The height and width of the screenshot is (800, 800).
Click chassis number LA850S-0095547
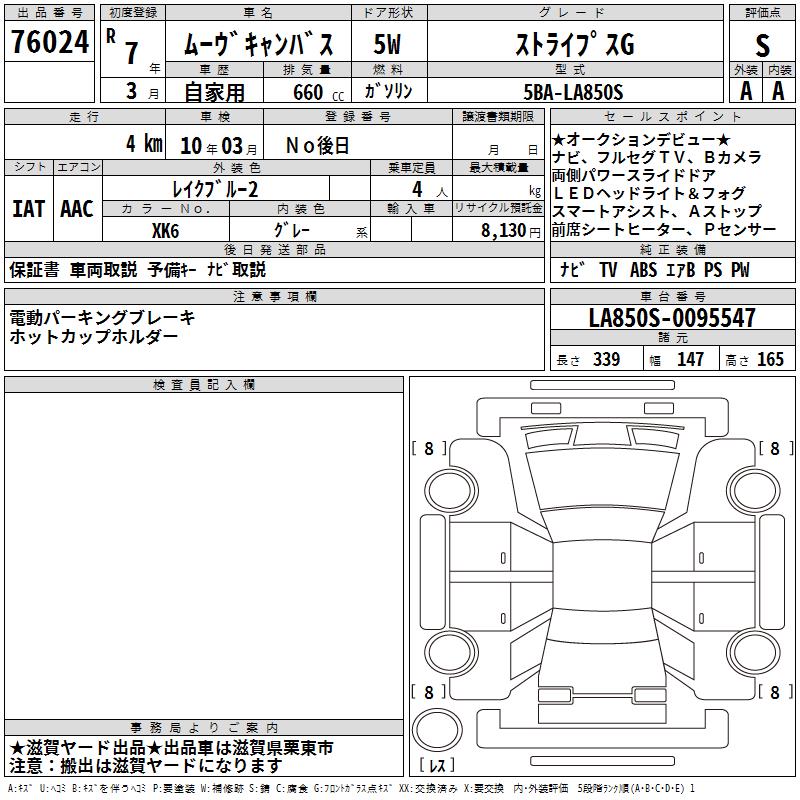672,318
